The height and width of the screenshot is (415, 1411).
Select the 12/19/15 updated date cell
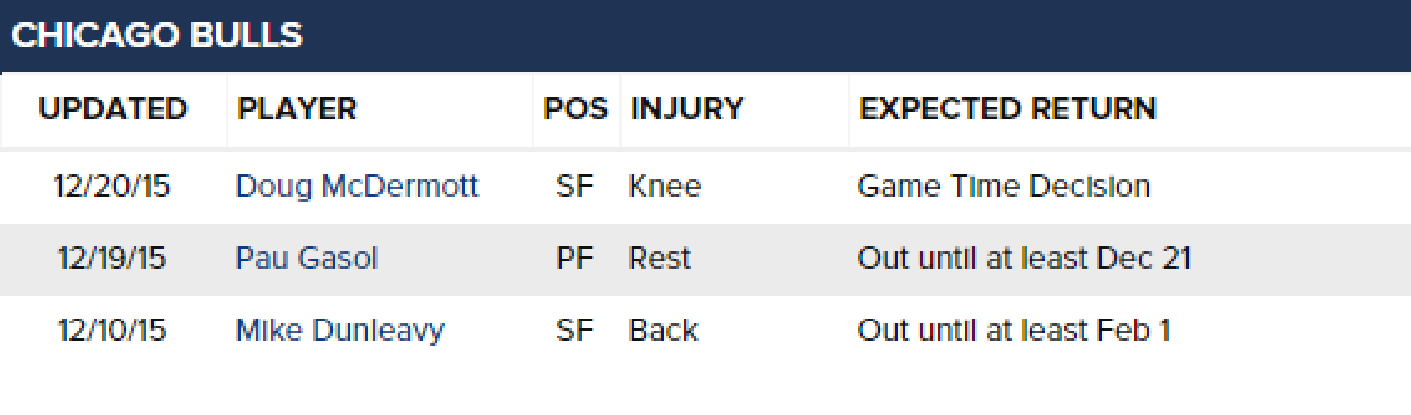click(112, 259)
